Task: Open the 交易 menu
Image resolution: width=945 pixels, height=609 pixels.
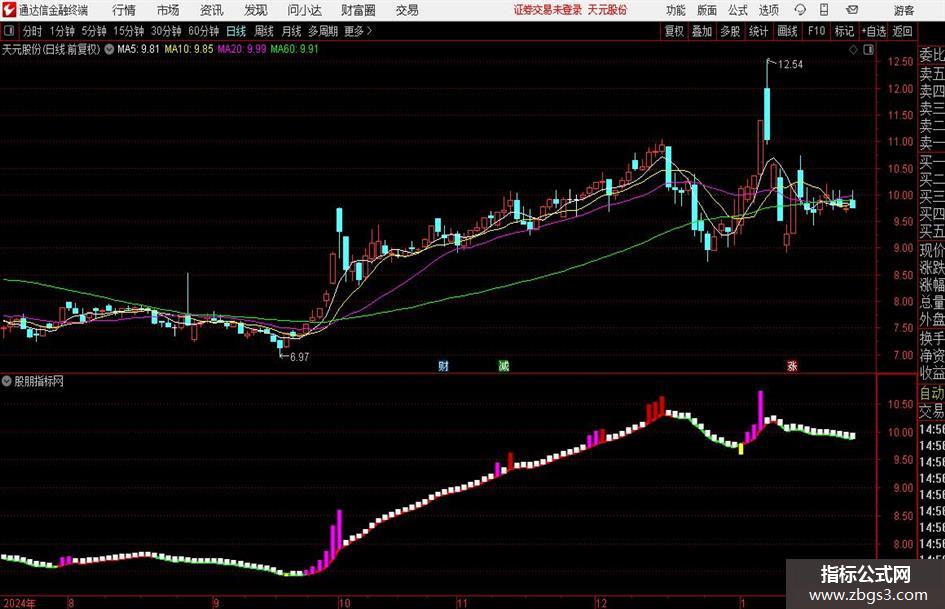Action: (x=407, y=10)
